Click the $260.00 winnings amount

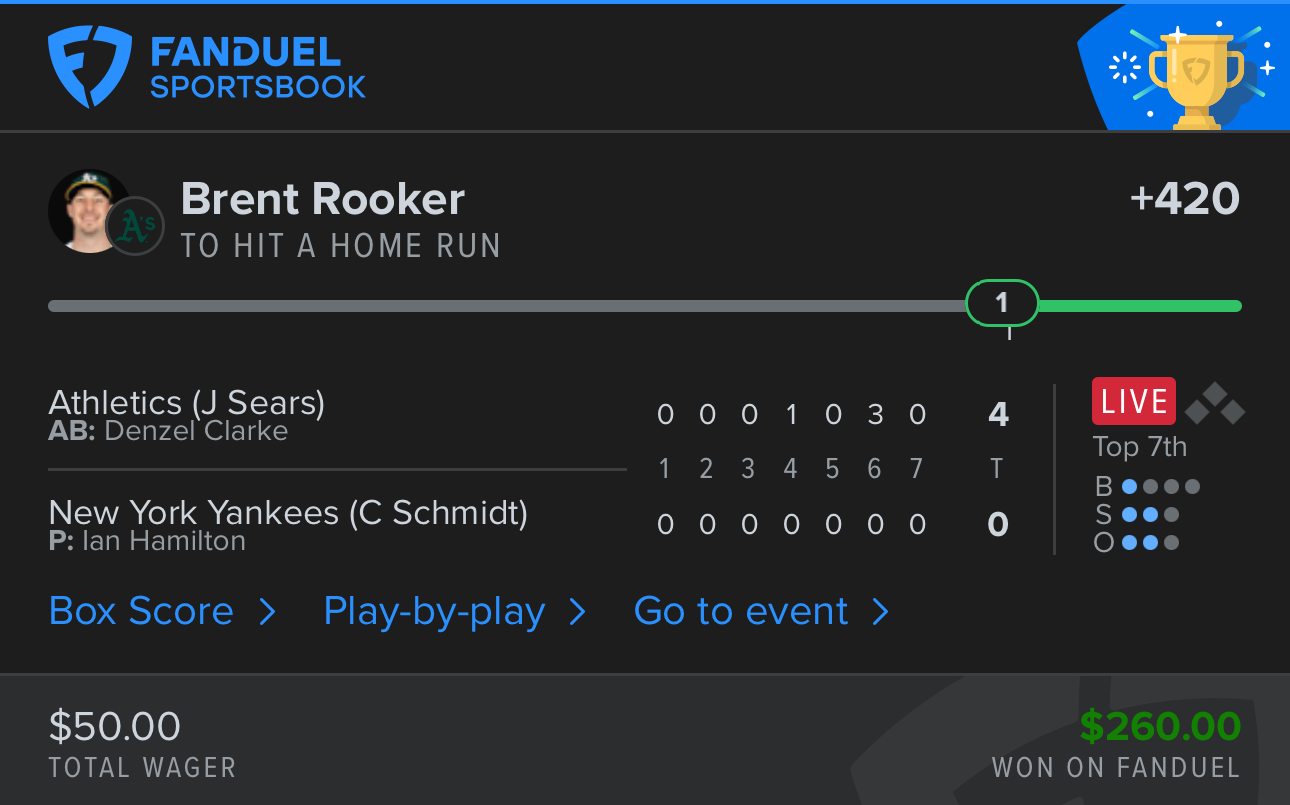1160,726
